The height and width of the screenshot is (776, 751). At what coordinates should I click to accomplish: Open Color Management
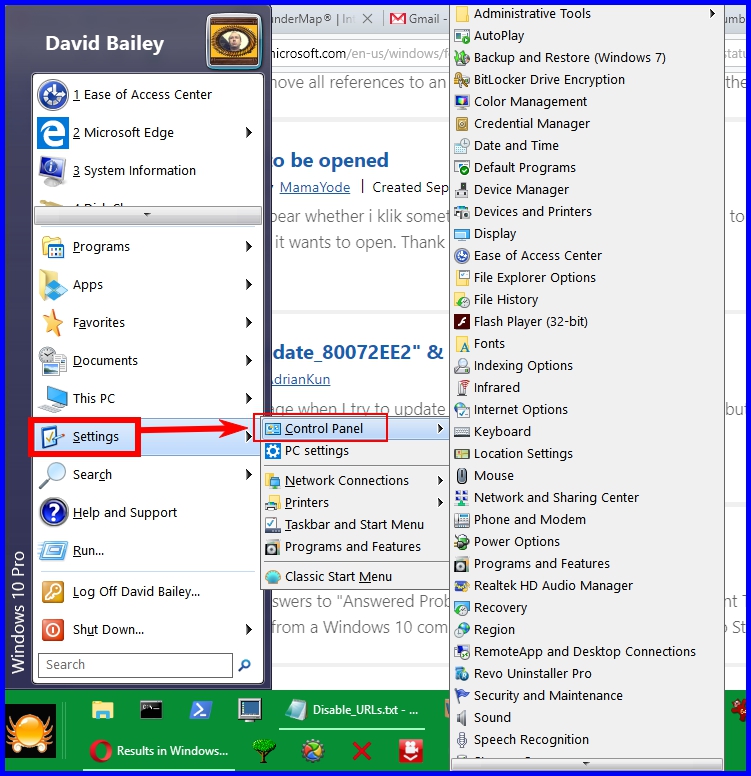pyautogui.click(x=587, y=101)
